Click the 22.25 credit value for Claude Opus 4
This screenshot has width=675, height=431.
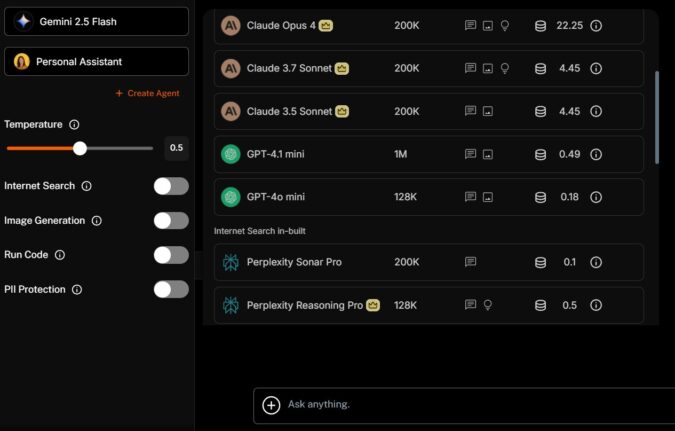pyautogui.click(x=570, y=26)
